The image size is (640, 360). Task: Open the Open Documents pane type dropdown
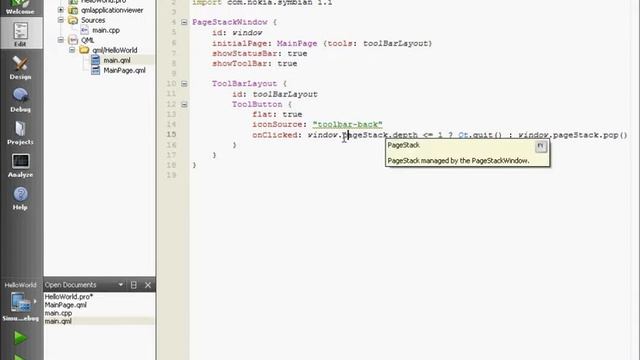120,284
